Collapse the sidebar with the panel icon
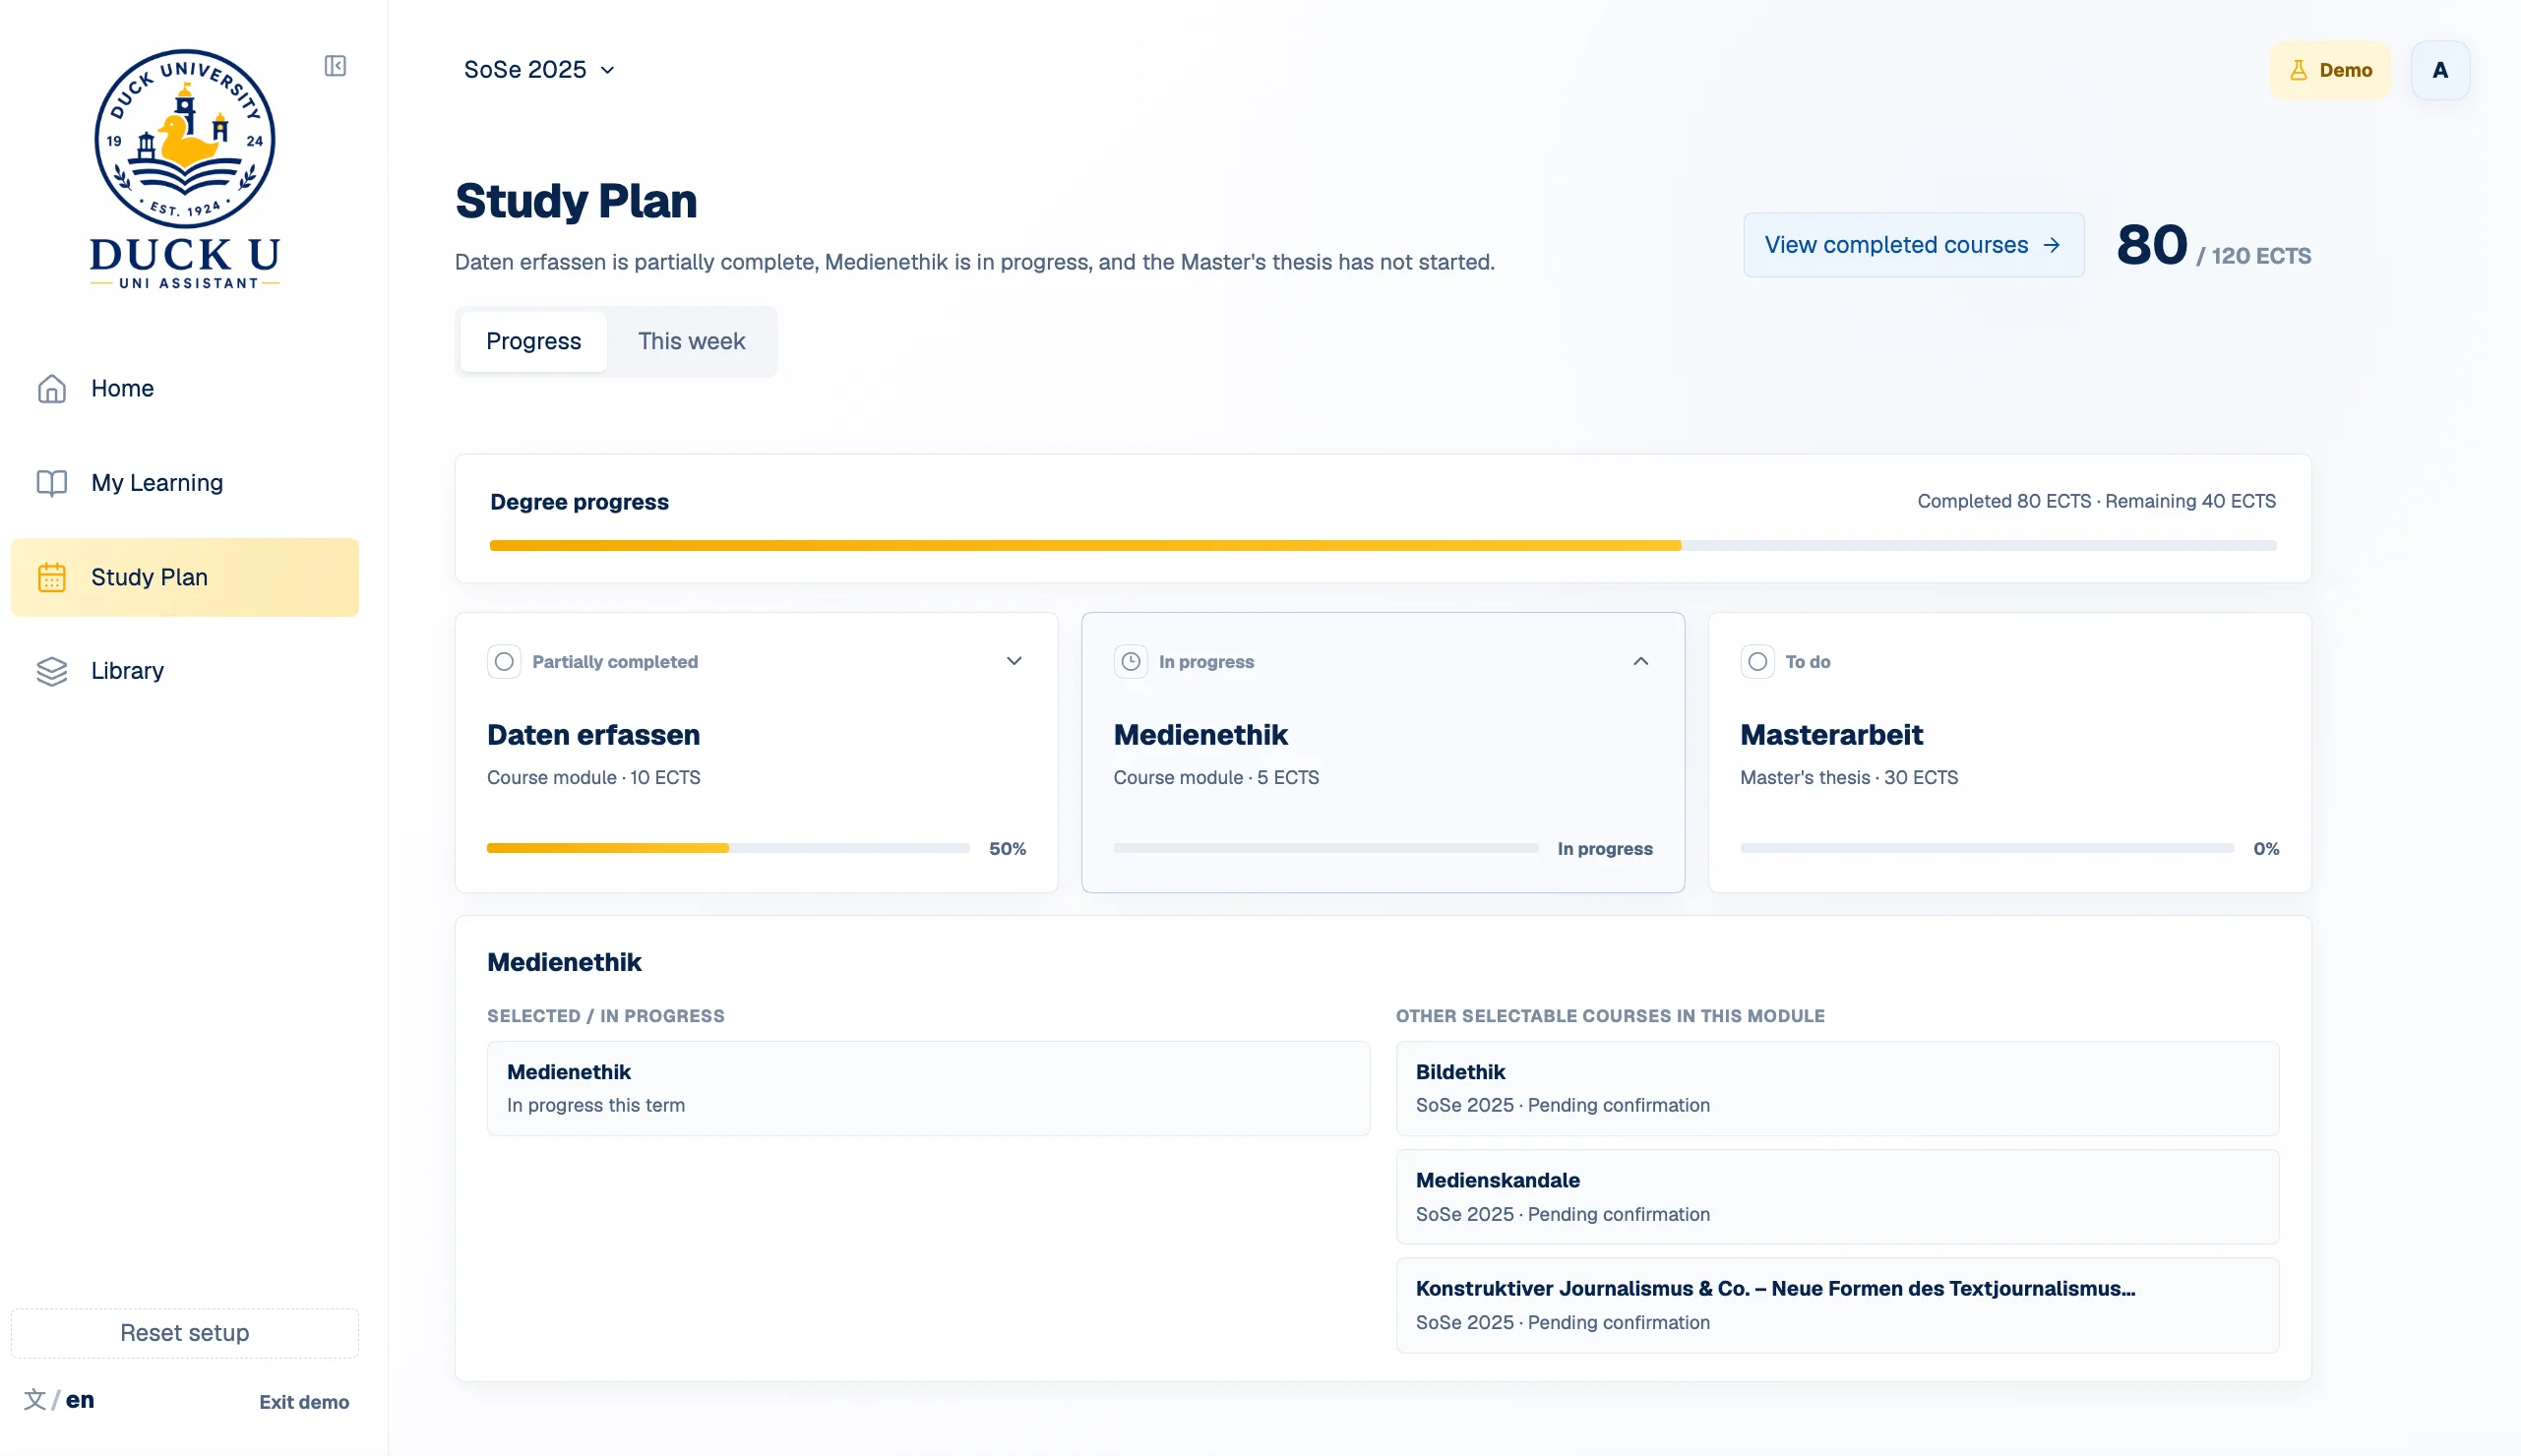The width and height of the screenshot is (2521, 1456). tap(335, 66)
